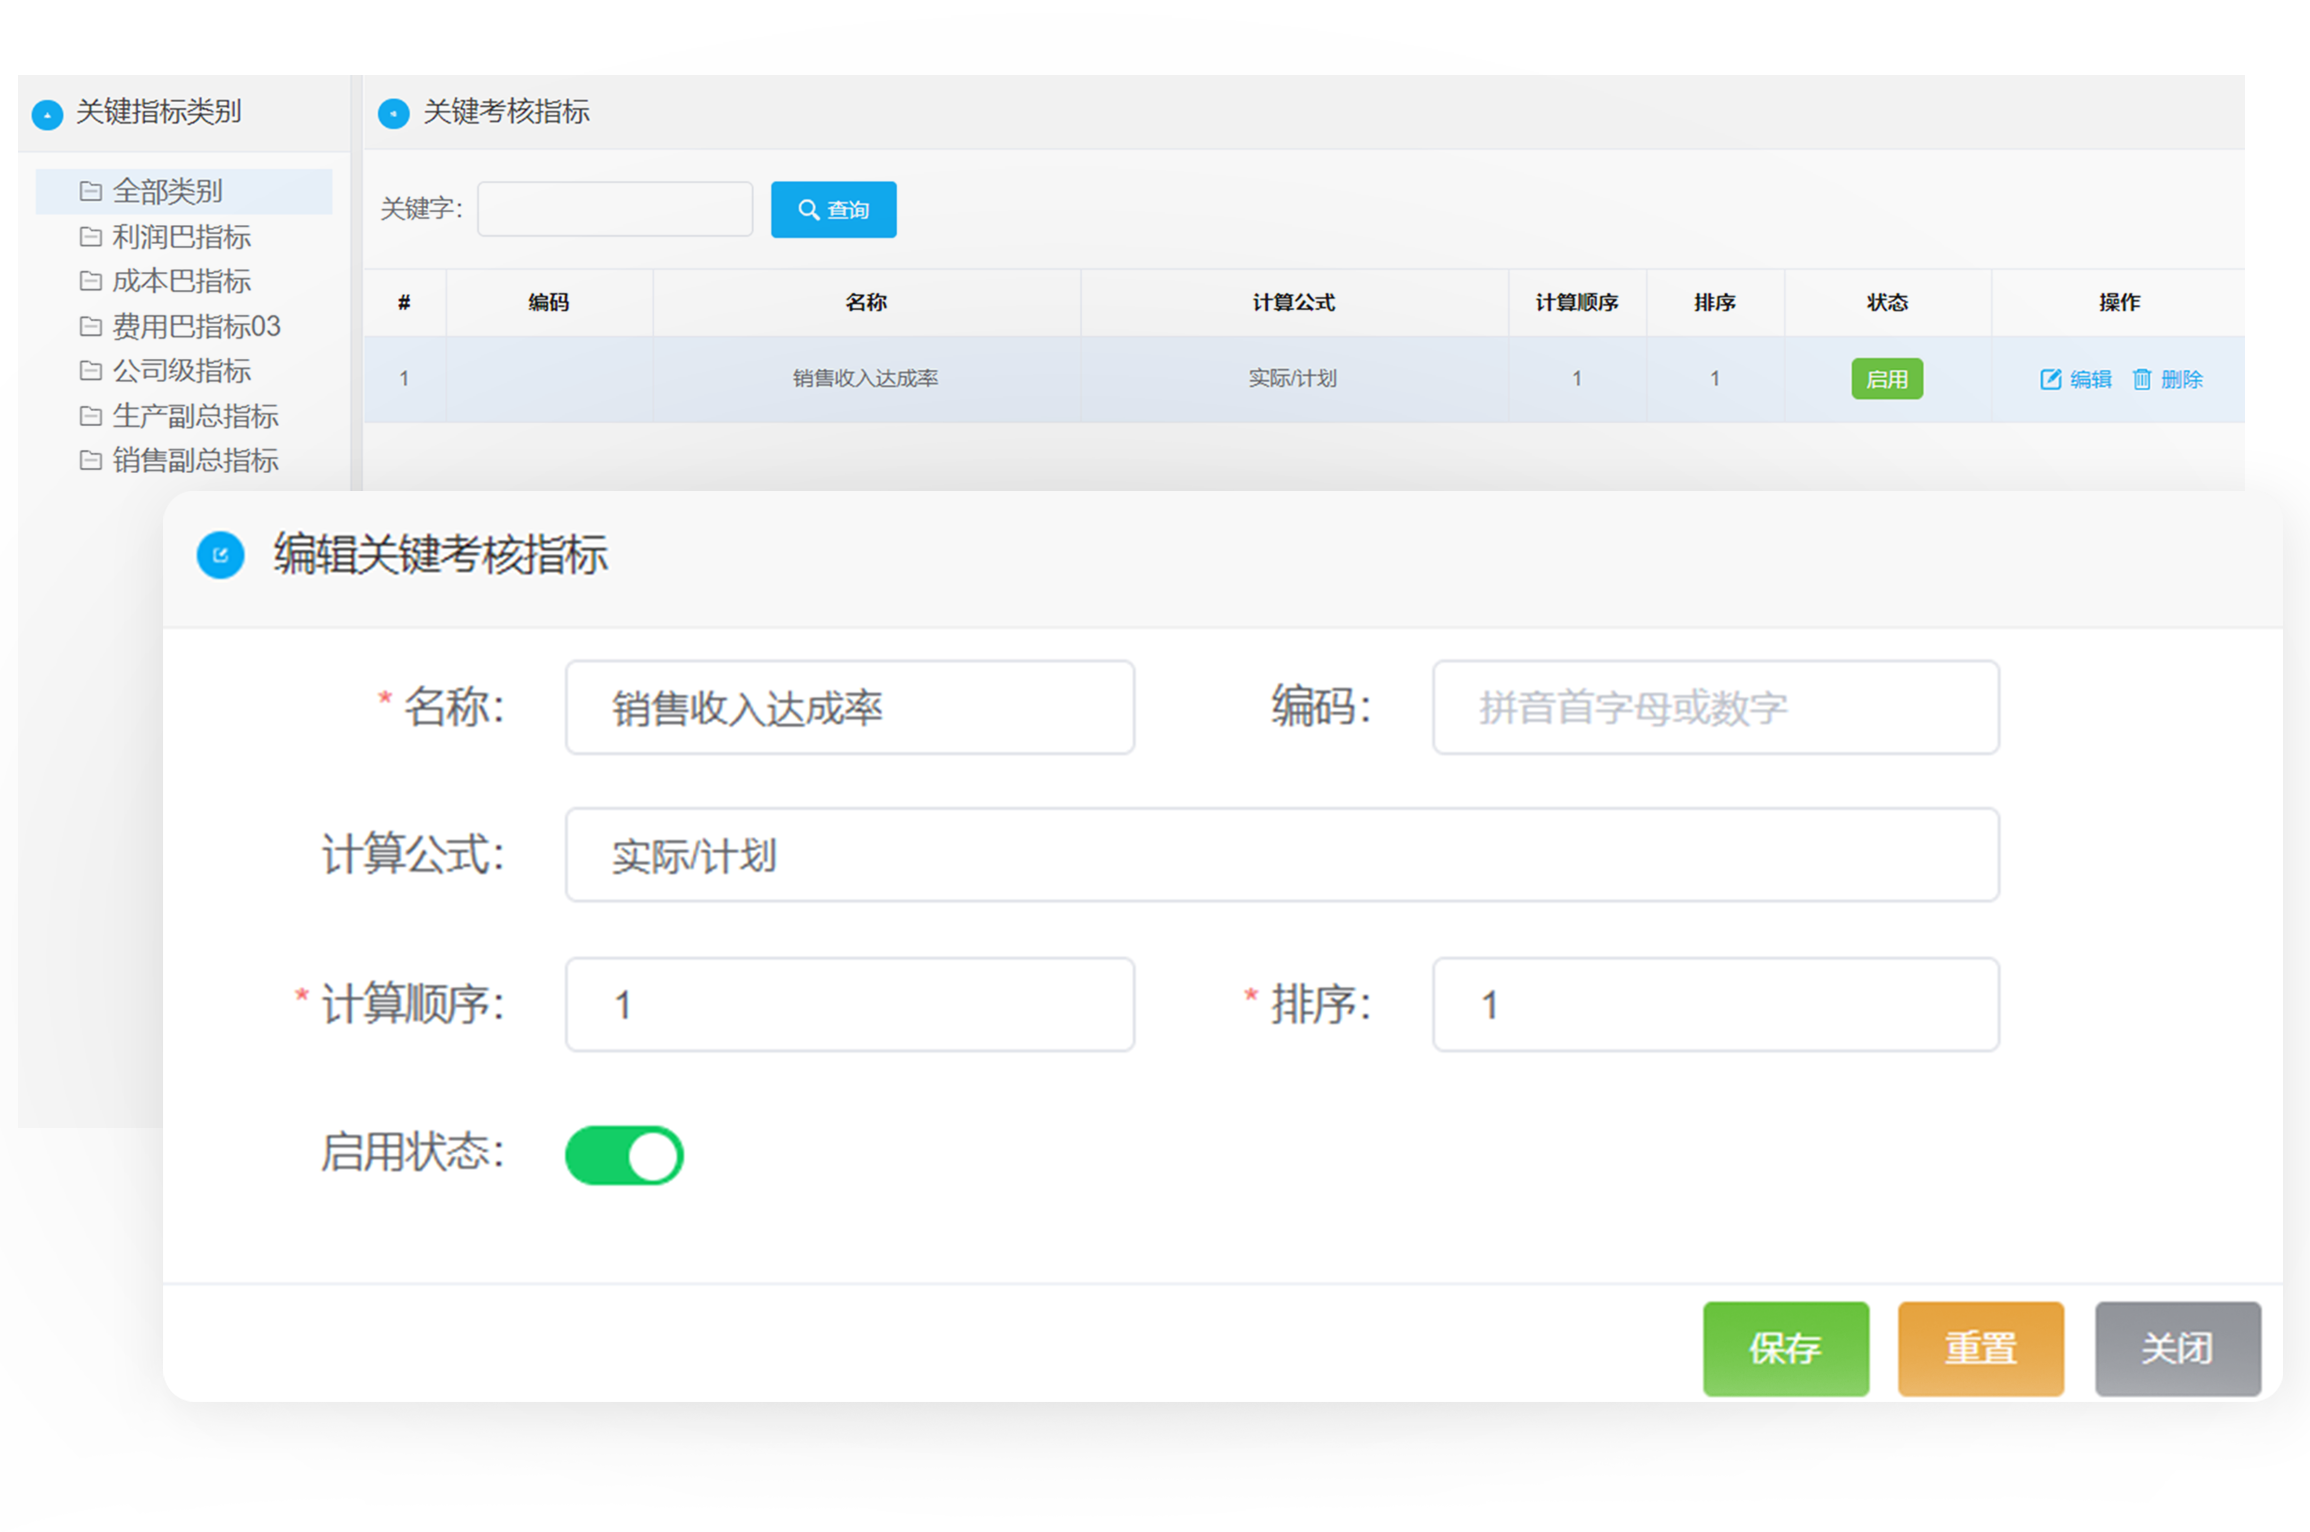Image resolution: width=2310 pixels, height=1532 pixels.
Task: Focus the 关键字 search input field
Action: point(615,210)
